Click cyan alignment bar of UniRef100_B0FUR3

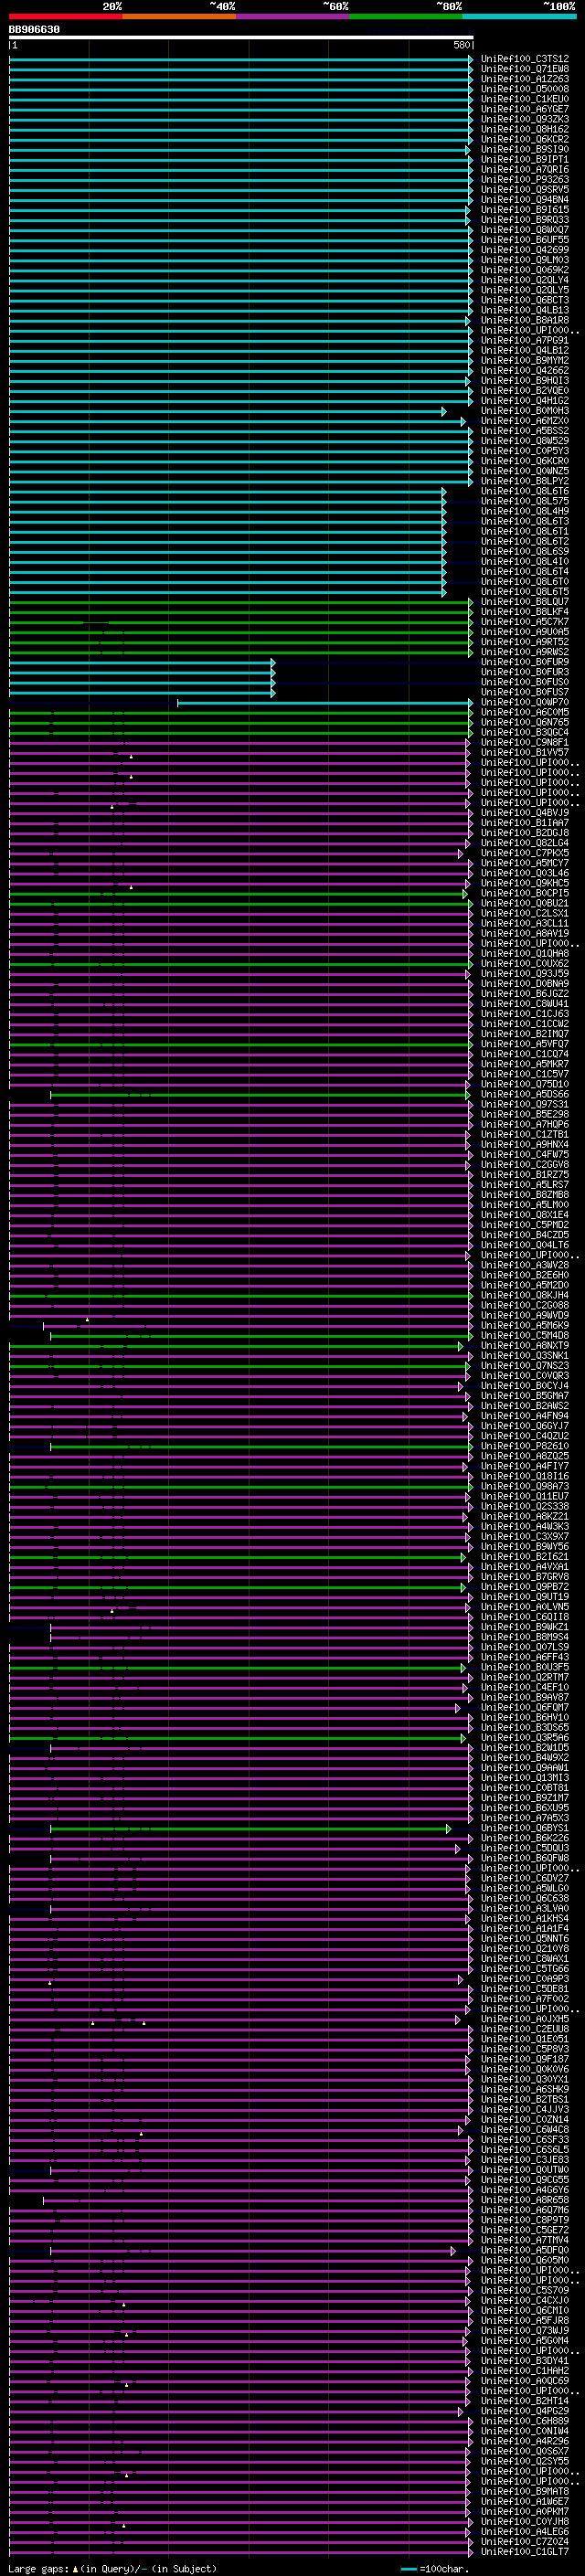click(142, 672)
